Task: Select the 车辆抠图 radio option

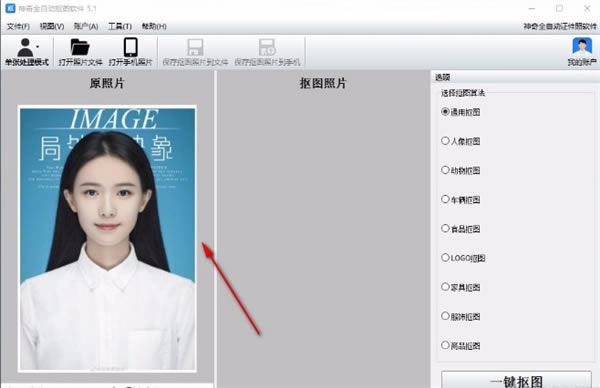Action: tap(445, 199)
